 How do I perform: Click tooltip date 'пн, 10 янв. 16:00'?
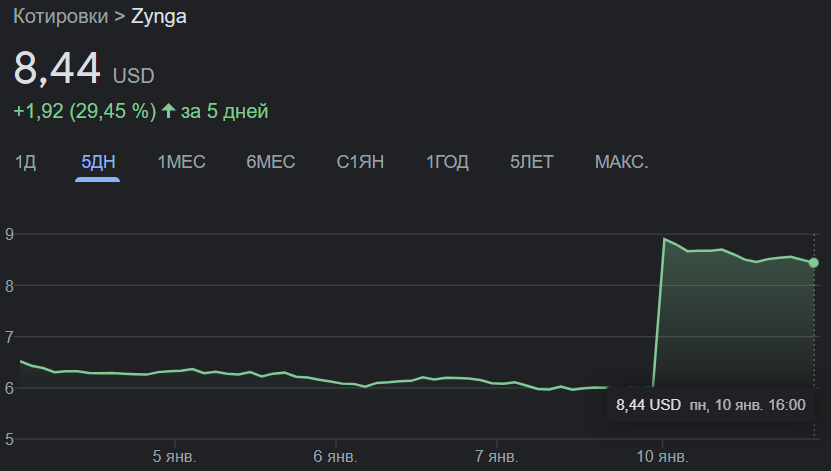747,405
